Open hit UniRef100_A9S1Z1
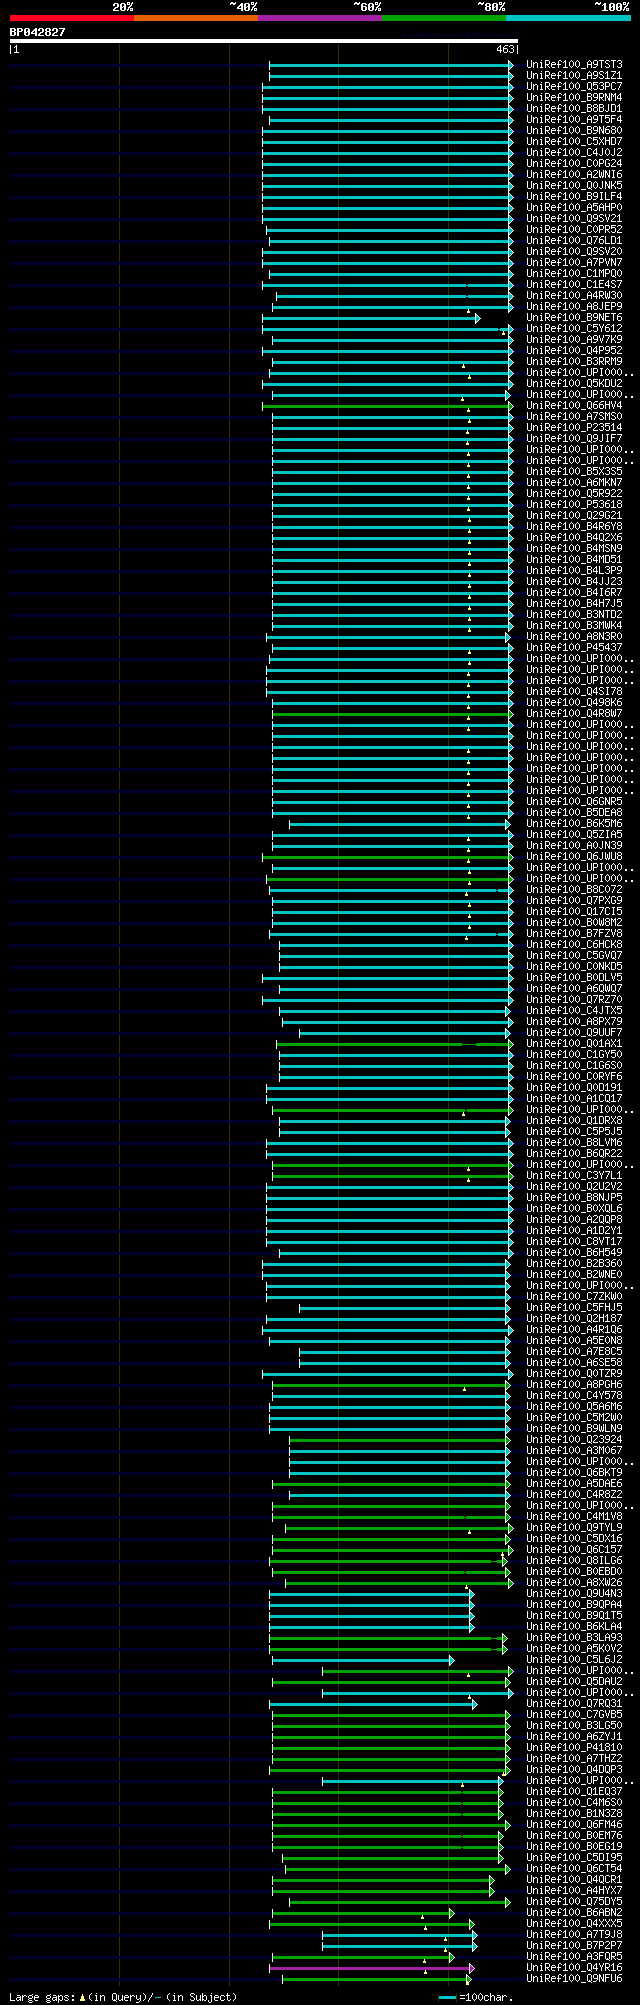 click(x=574, y=76)
